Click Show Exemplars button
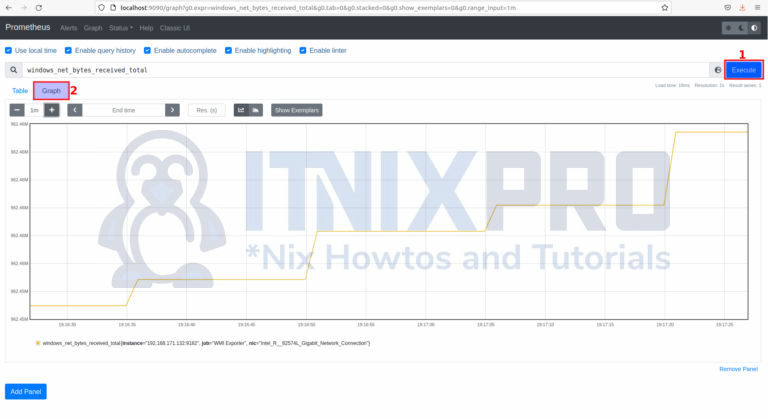The height and width of the screenshot is (419, 768). point(297,110)
